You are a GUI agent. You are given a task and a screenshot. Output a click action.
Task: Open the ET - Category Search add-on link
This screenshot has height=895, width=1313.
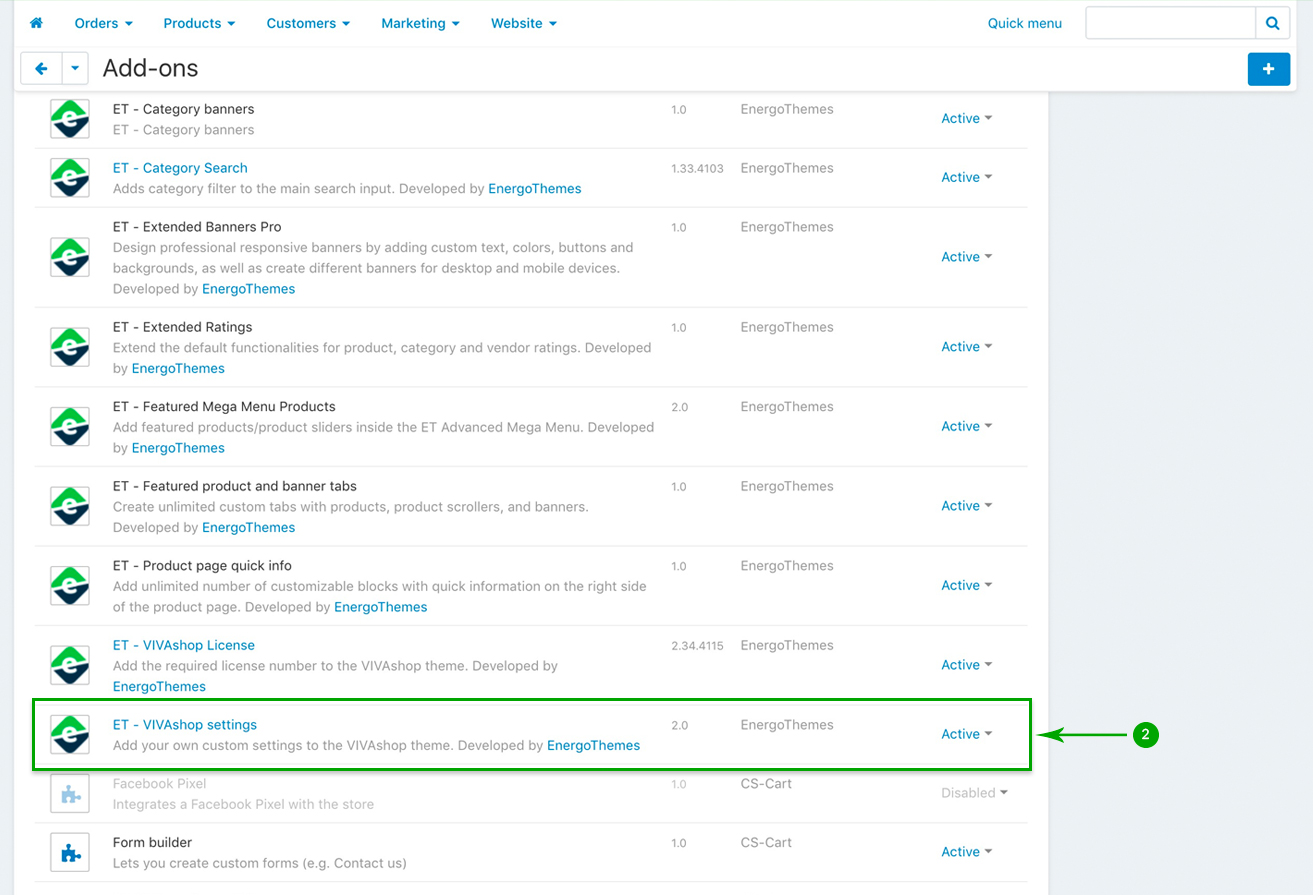[x=180, y=168]
